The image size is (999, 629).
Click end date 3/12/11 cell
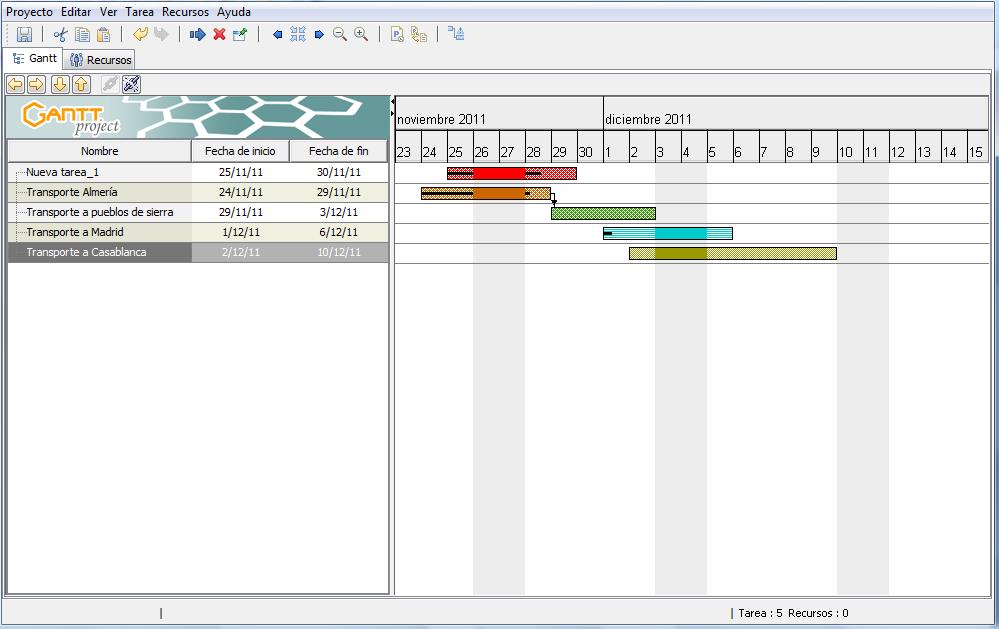(338, 212)
